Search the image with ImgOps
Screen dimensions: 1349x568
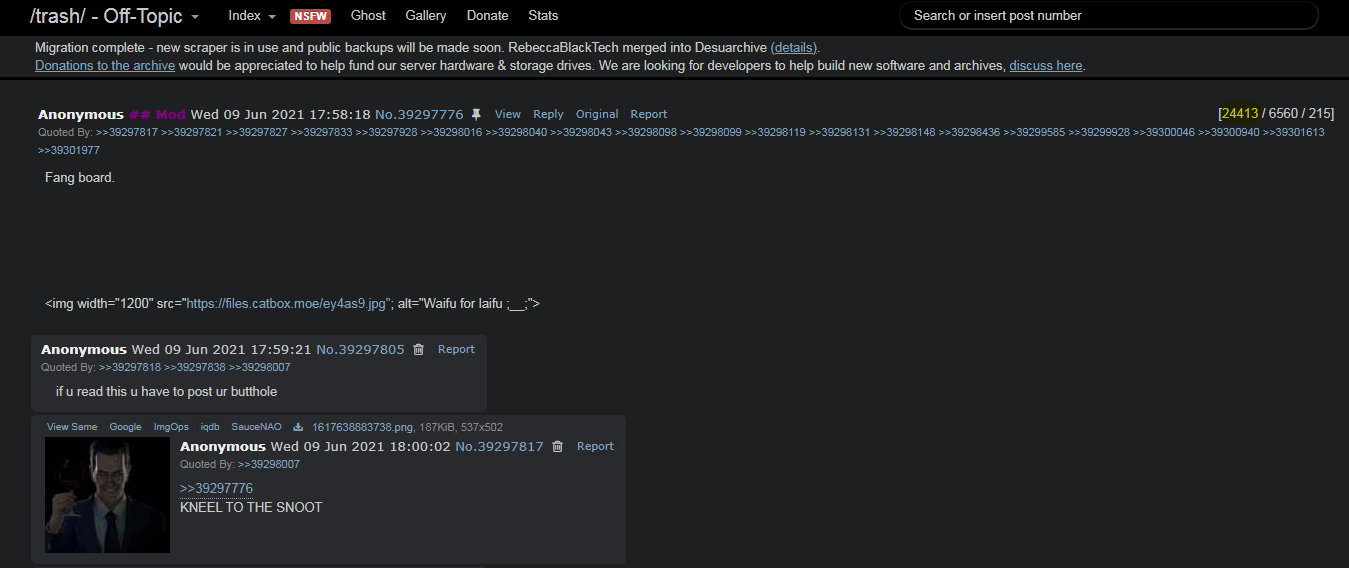[x=171, y=427]
